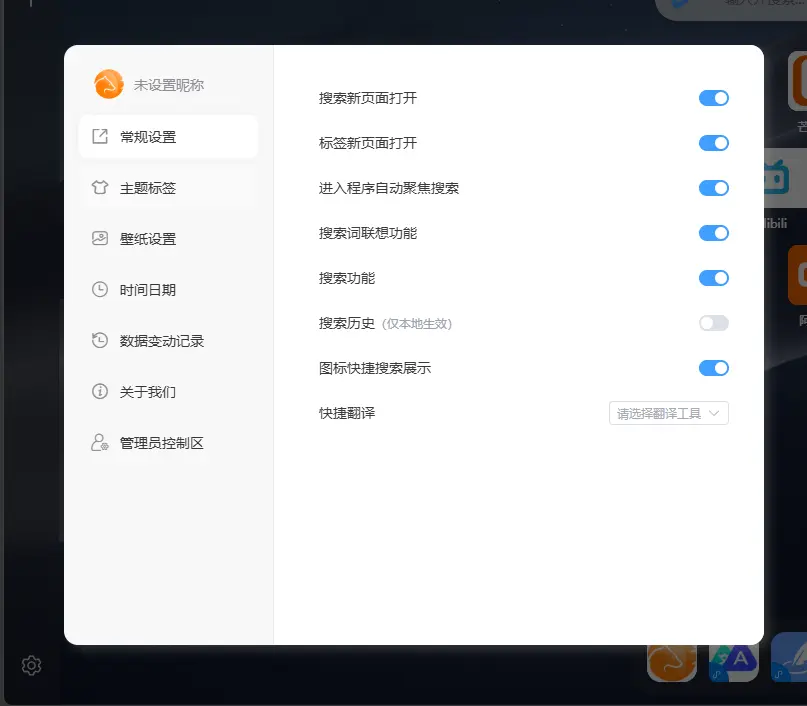Click the info icon beside 关于我们
Viewport: 807px width, 706px height.
(x=100, y=391)
